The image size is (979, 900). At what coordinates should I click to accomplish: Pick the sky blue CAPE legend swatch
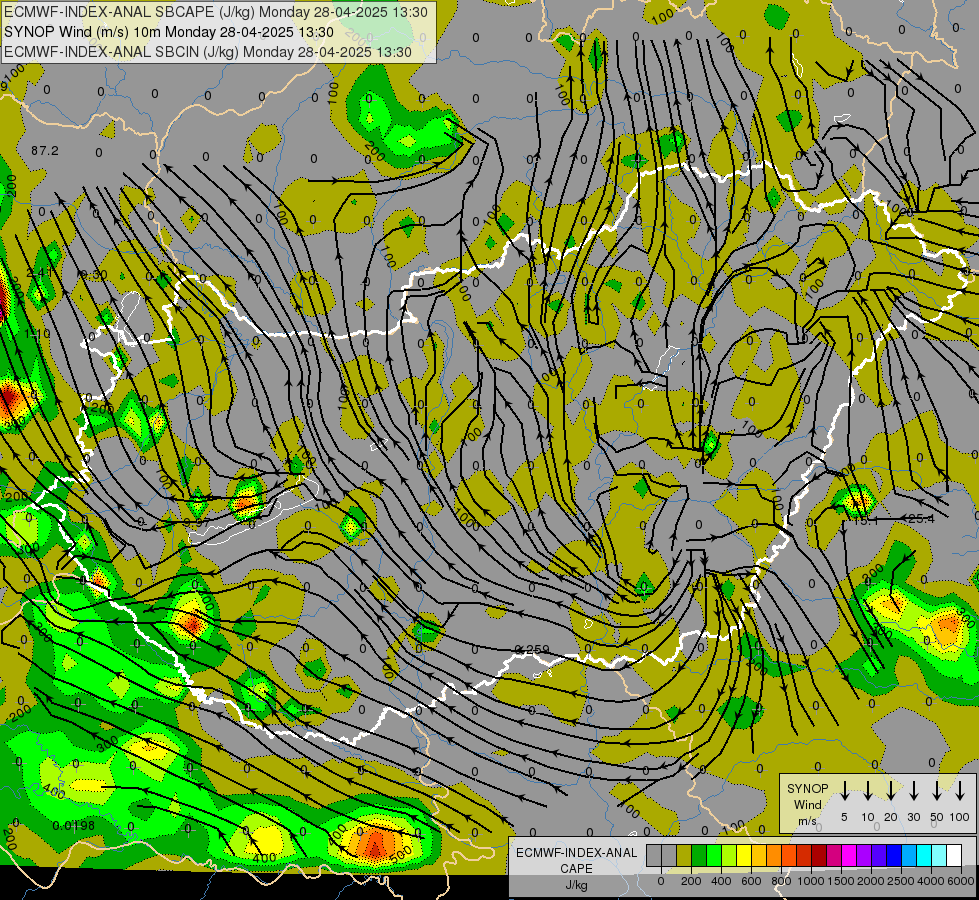909,855
